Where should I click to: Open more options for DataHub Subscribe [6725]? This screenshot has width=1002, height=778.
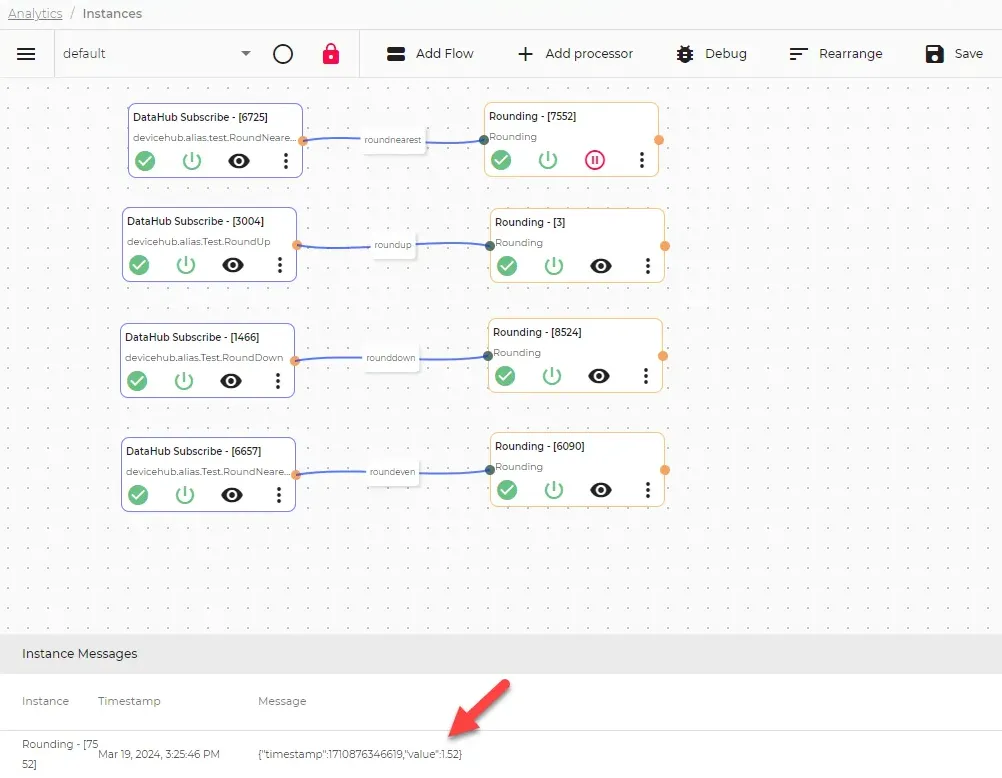pos(286,161)
